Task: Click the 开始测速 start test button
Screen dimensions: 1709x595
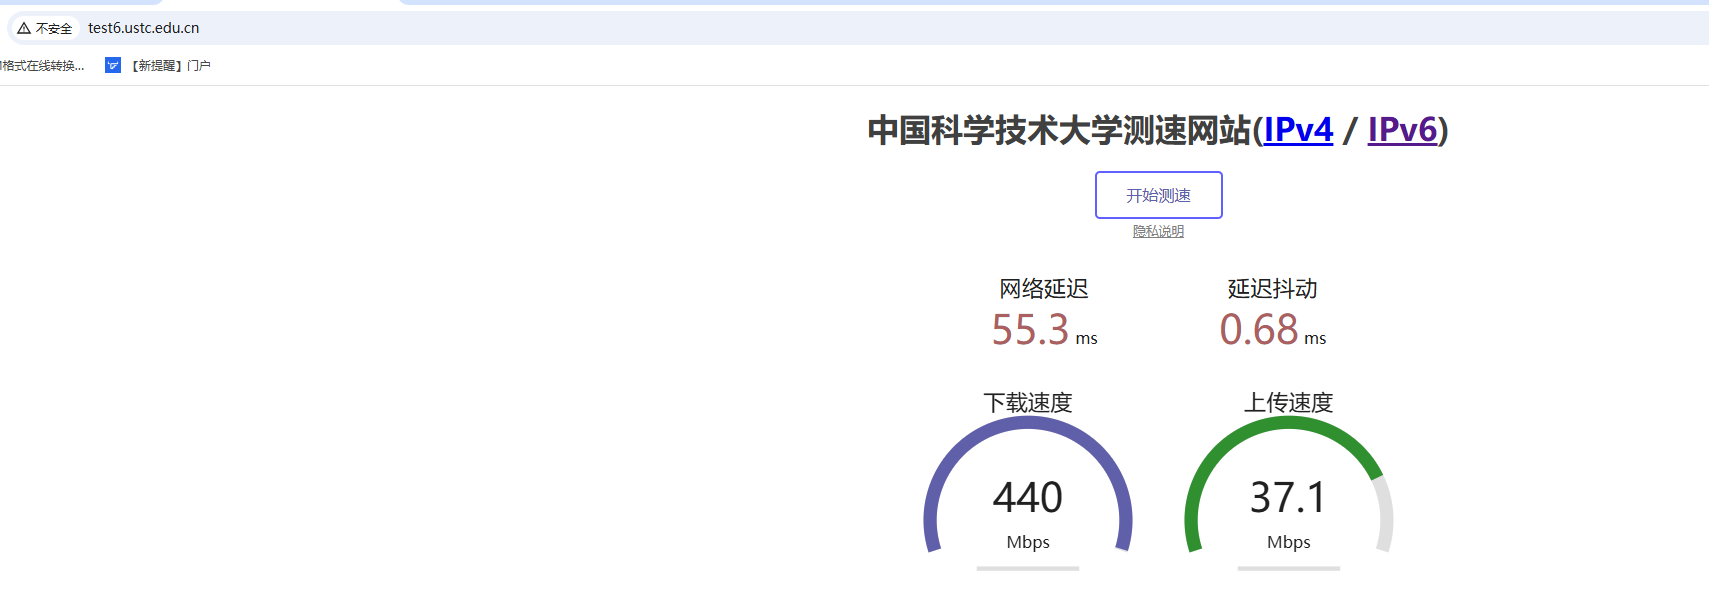Action: pyautogui.click(x=1158, y=195)
